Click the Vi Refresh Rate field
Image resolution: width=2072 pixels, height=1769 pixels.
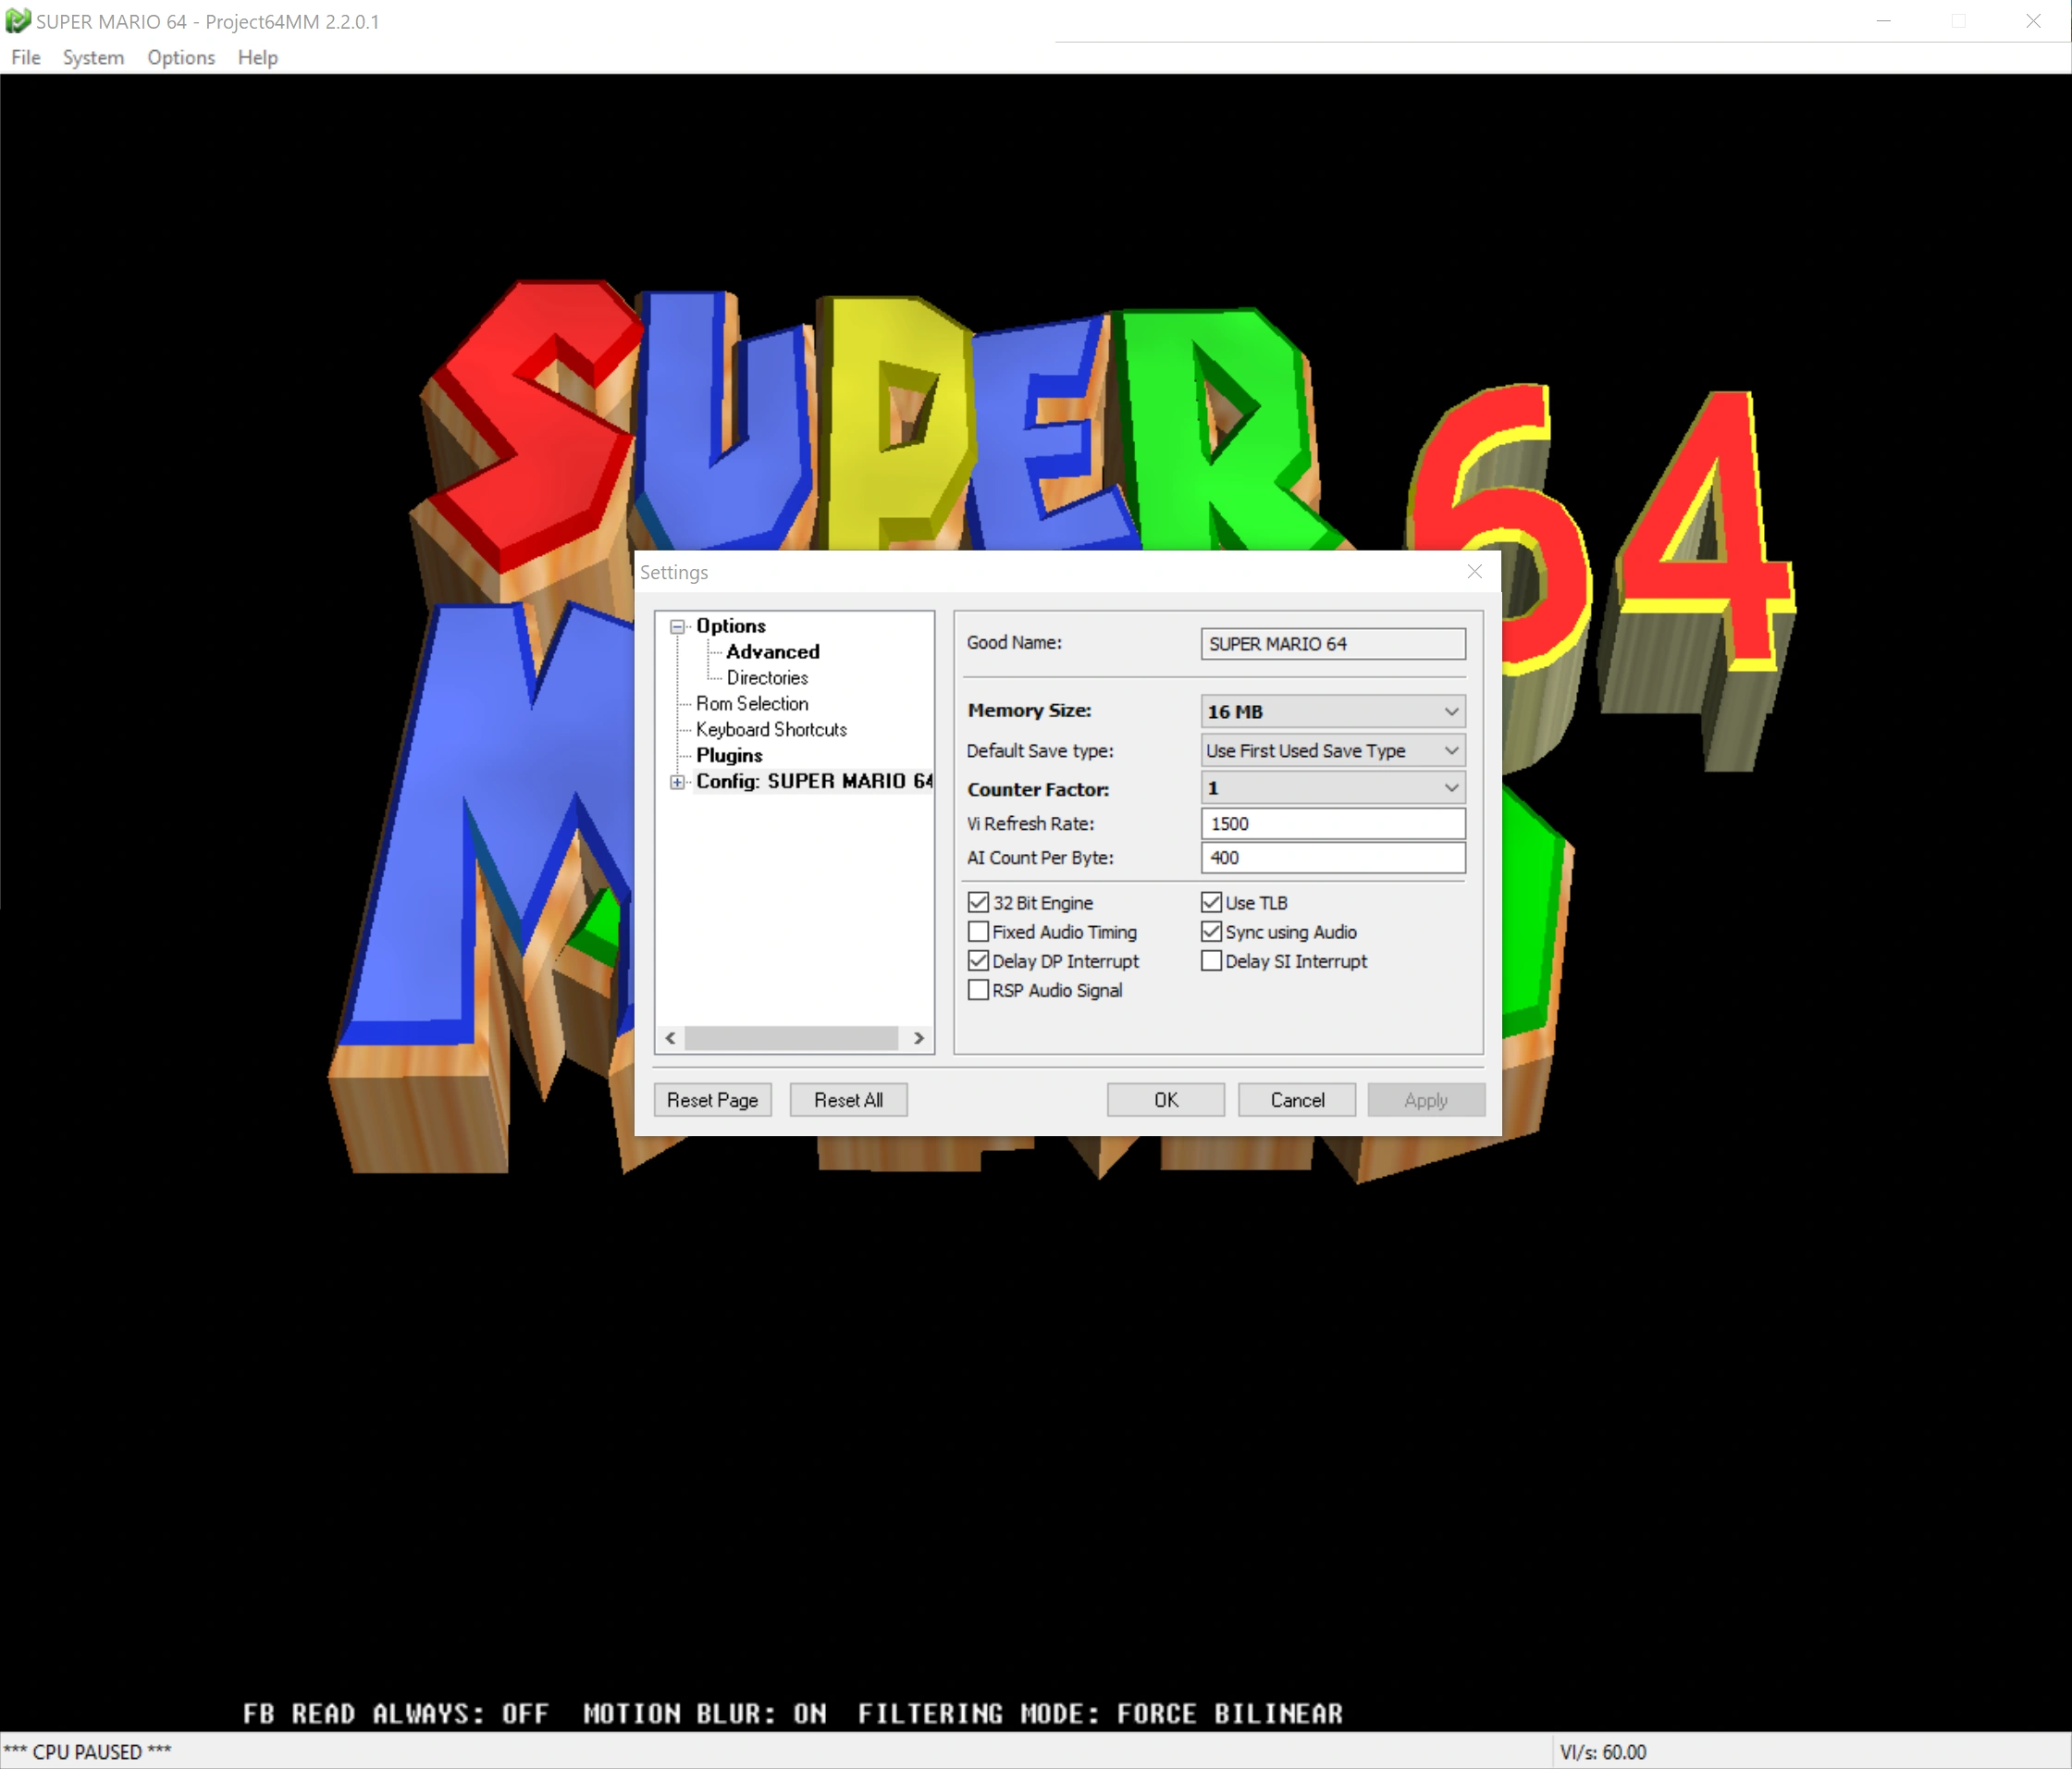pyautogui.click(x=1332, y=823)
